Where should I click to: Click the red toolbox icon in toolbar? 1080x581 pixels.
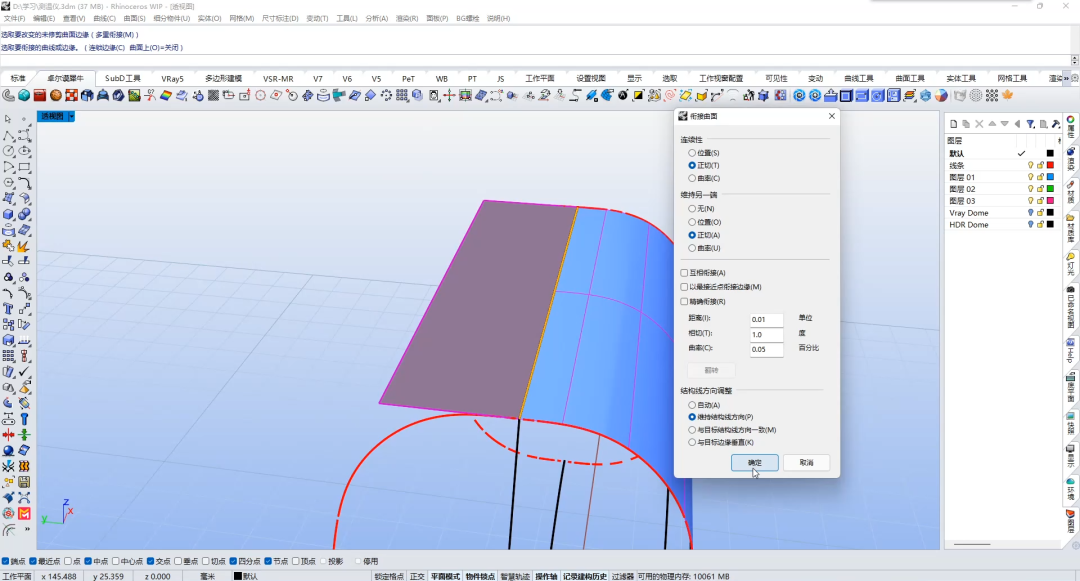click(x=40, y=96)
